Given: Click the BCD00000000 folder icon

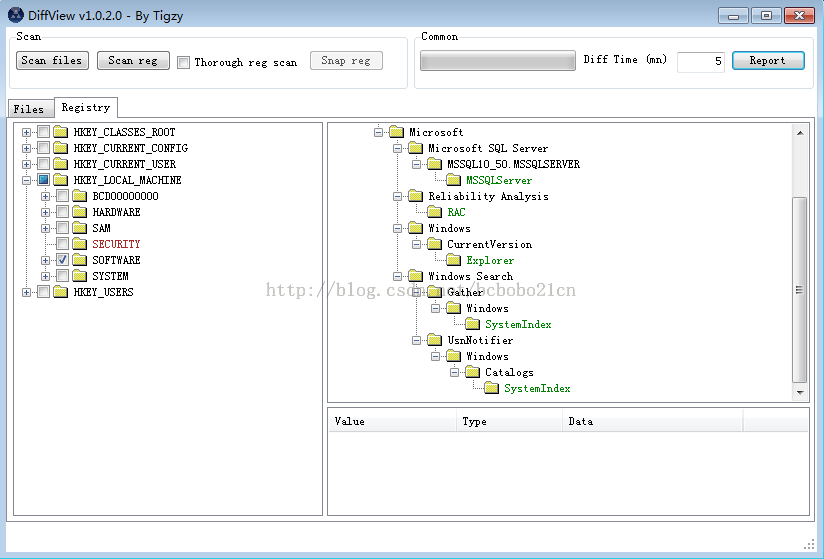Looking at the screenshot, I should (79, 196).
